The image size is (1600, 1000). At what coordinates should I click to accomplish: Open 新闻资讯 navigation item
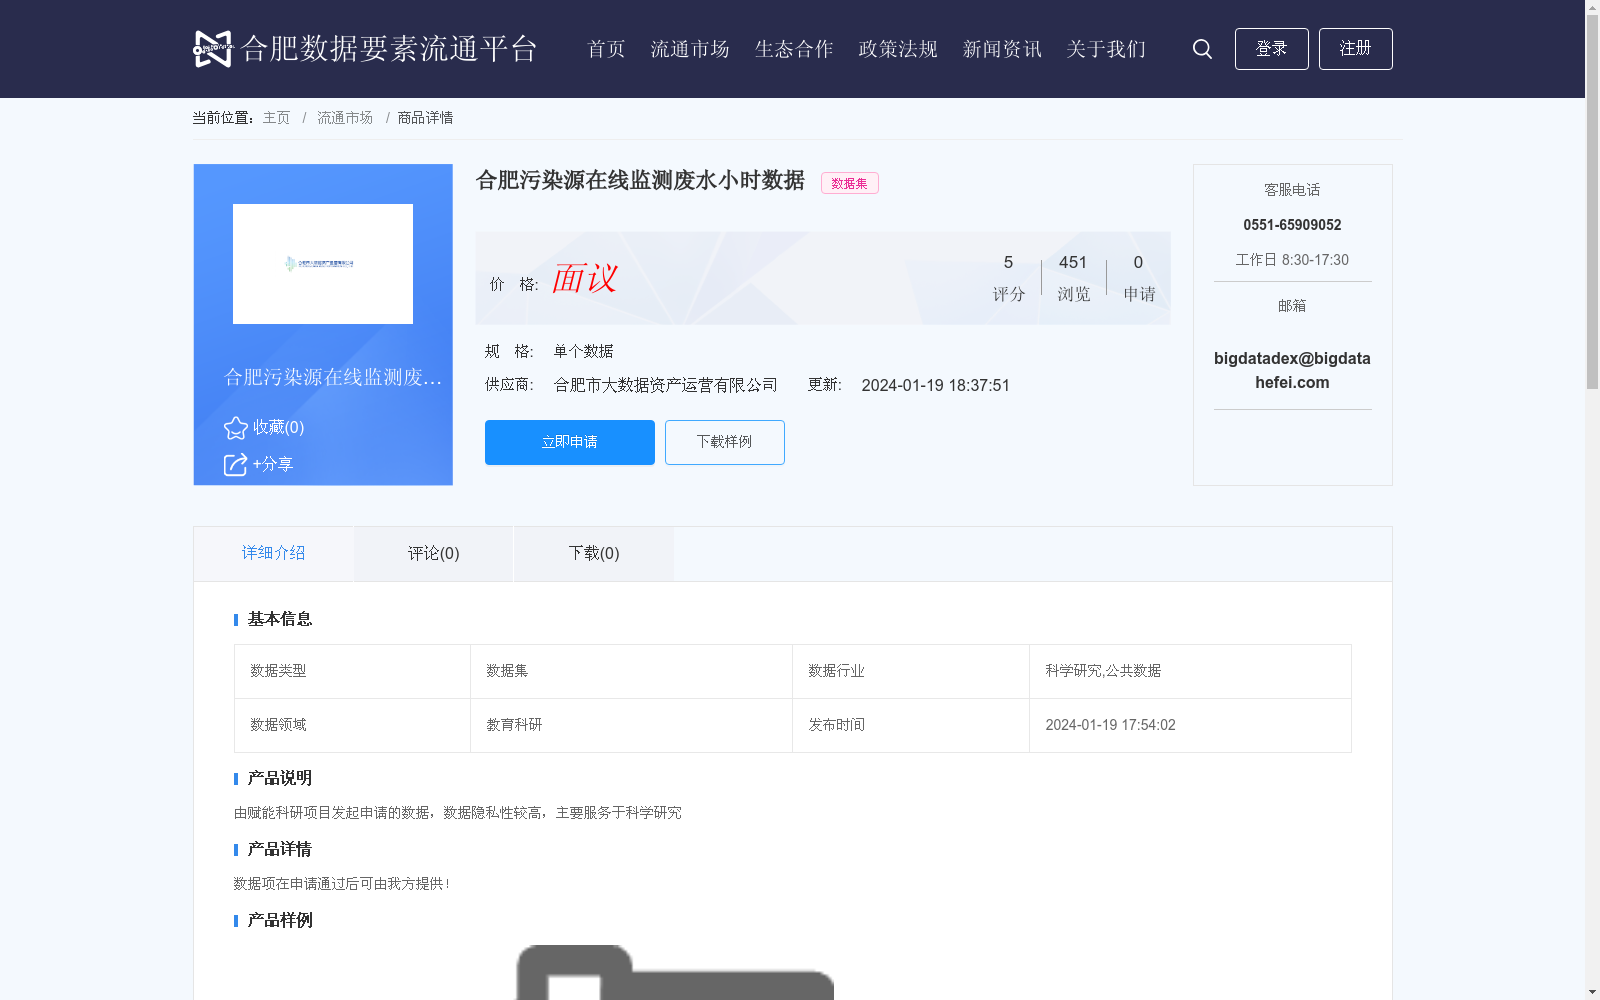[1002, 49]
